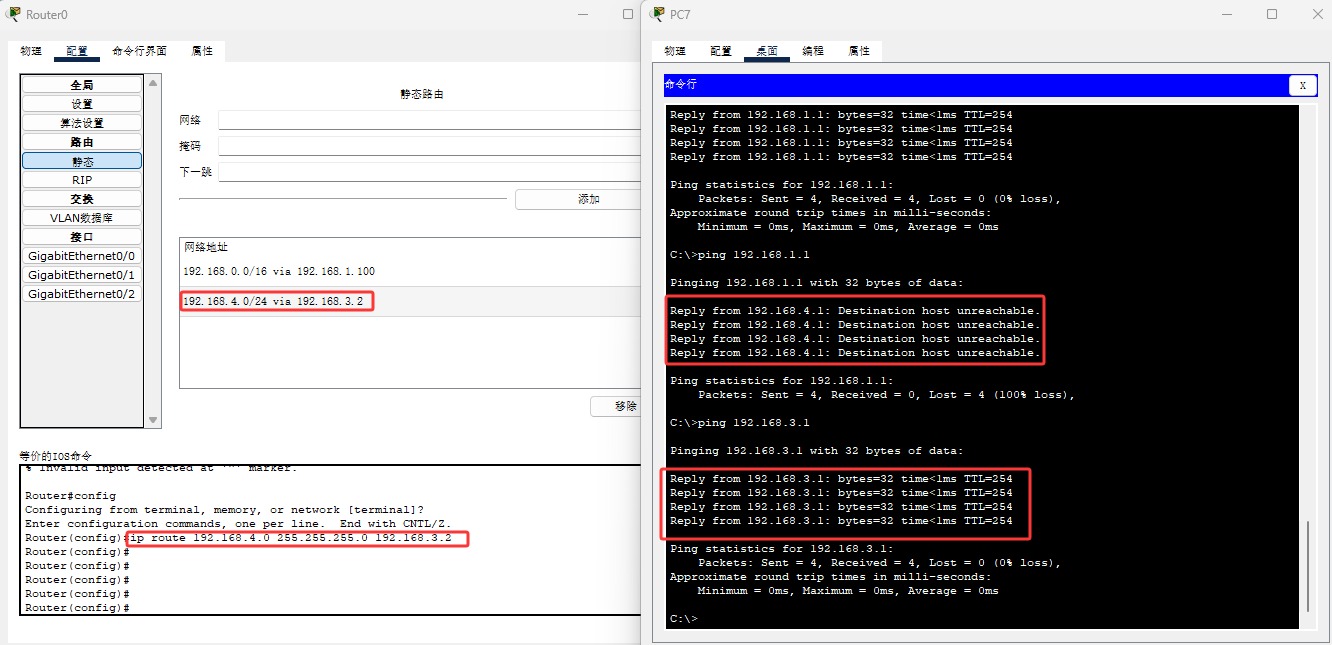This screenshot has height=645, width=1332.
Task: Open the 物理 tab in Router0
Action: coord(31,51)
